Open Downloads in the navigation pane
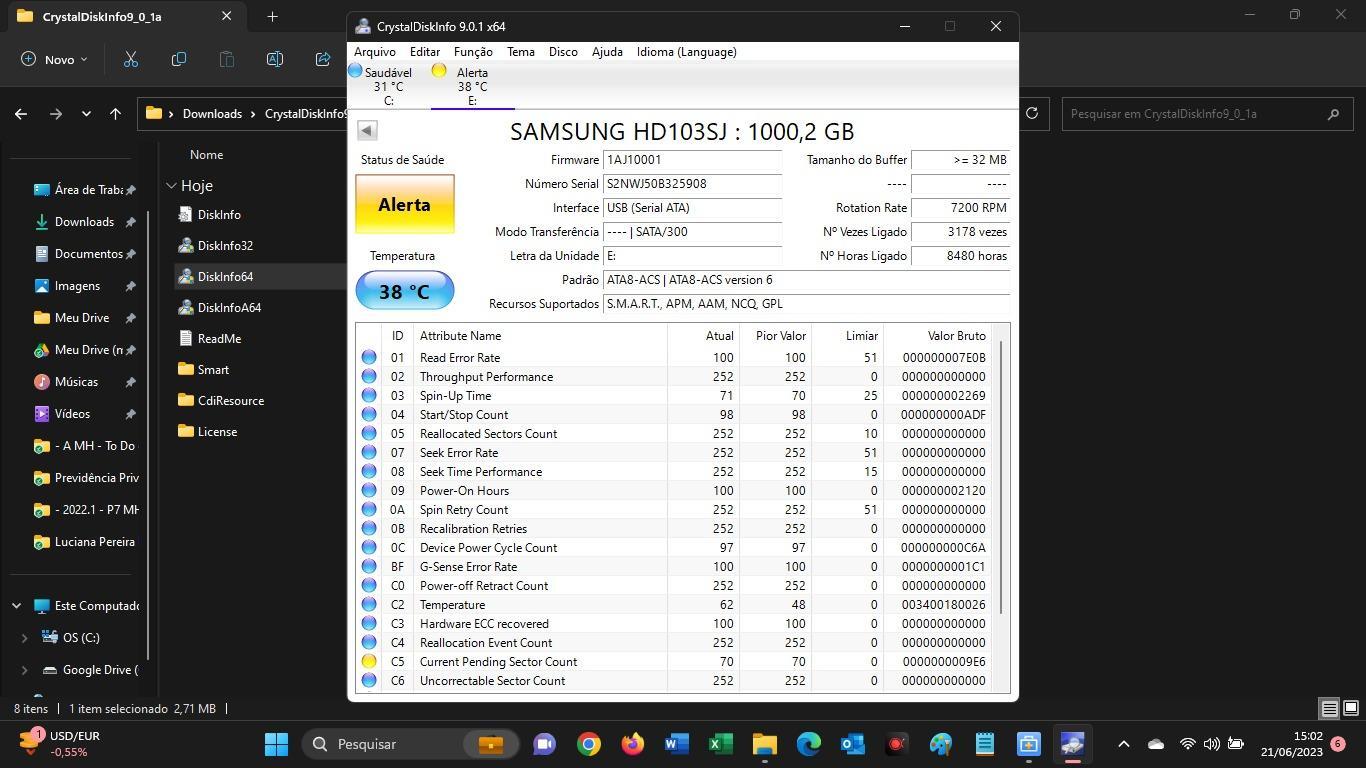Viewport: 1366px width, 768px height. 84,222
